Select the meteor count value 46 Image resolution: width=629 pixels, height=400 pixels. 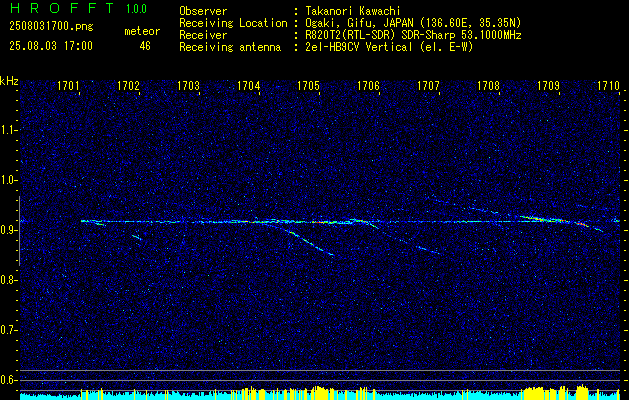[x=145, y=46]
